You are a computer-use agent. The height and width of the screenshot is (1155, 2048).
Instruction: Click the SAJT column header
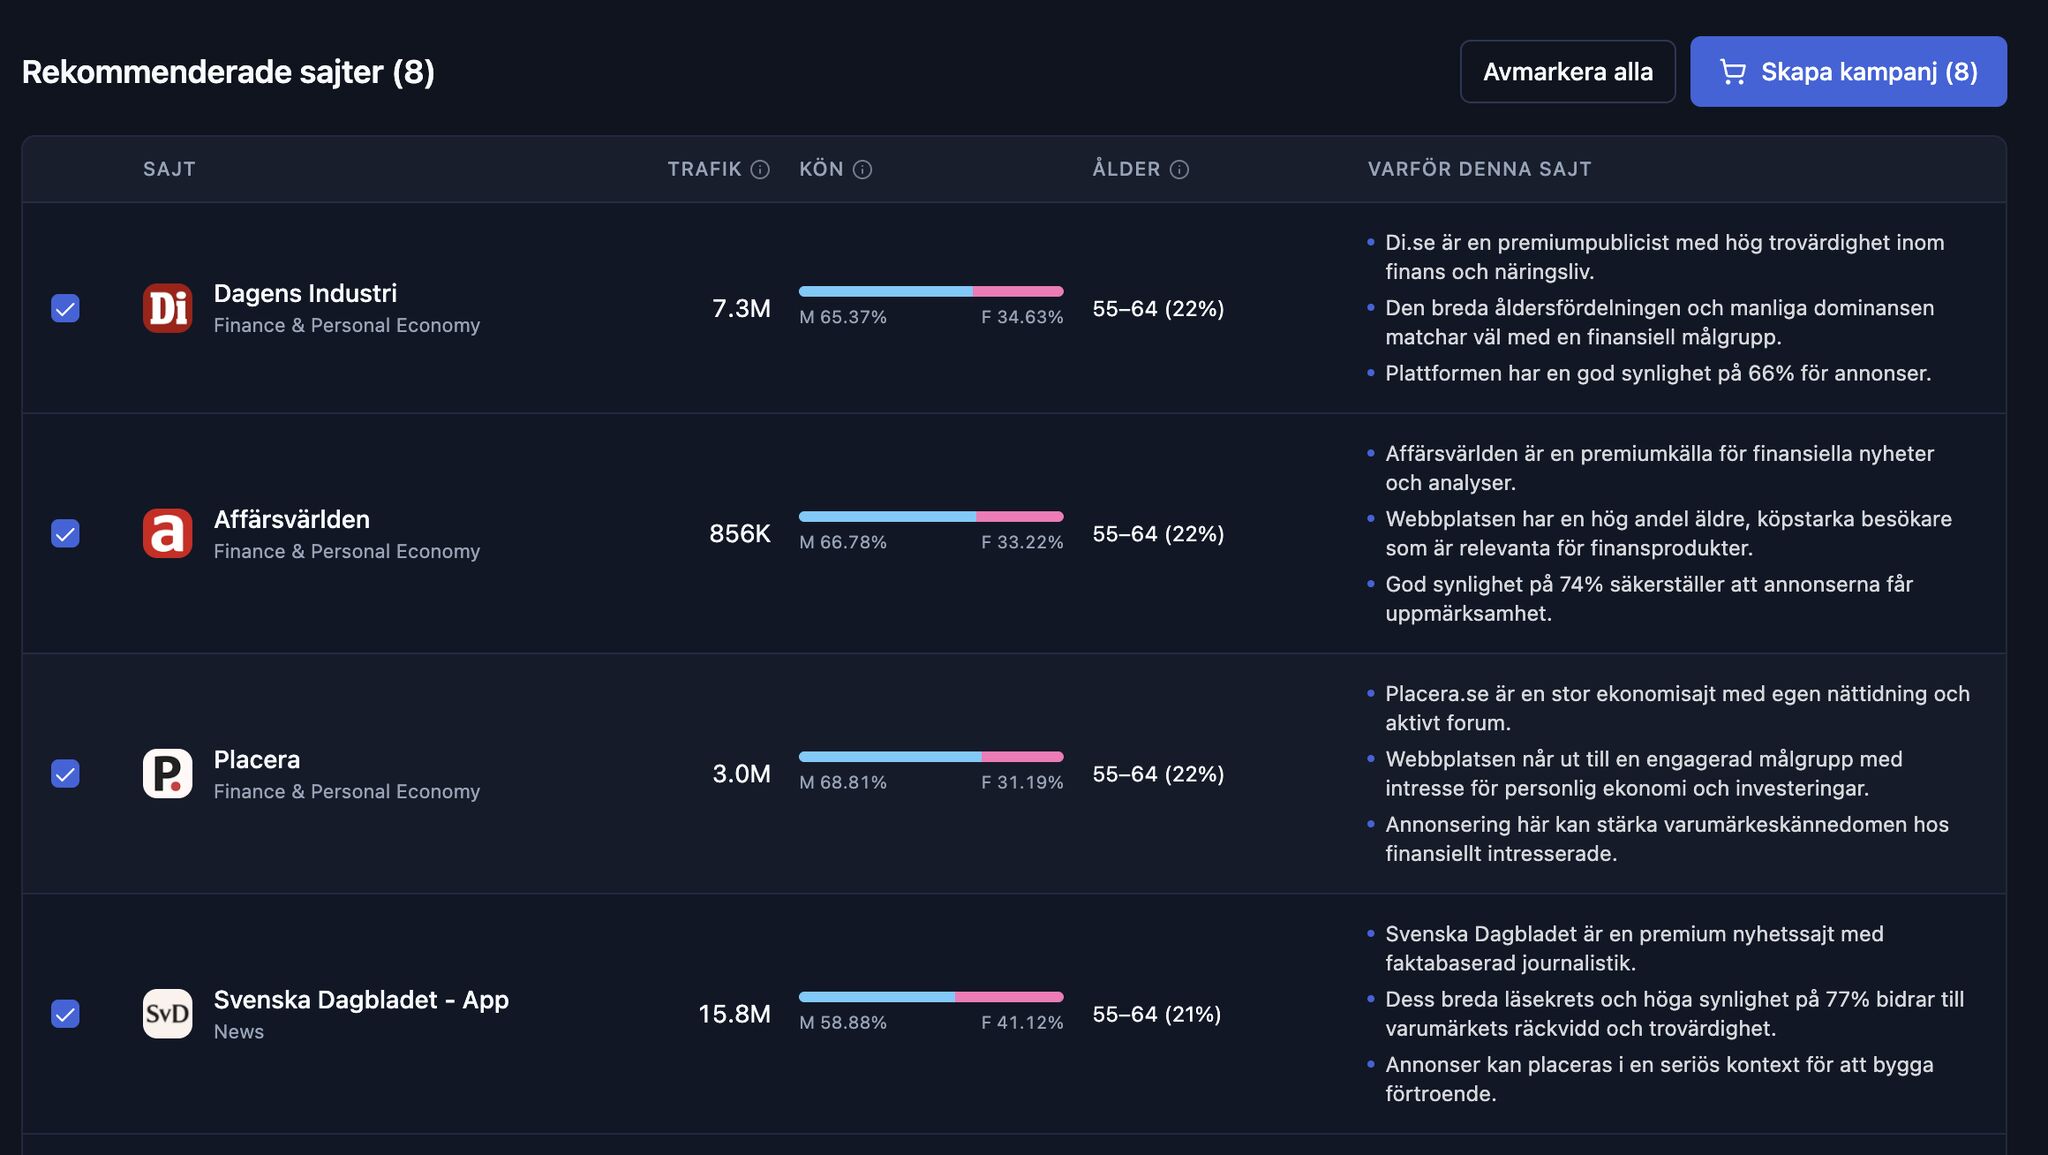coord(169,169)
